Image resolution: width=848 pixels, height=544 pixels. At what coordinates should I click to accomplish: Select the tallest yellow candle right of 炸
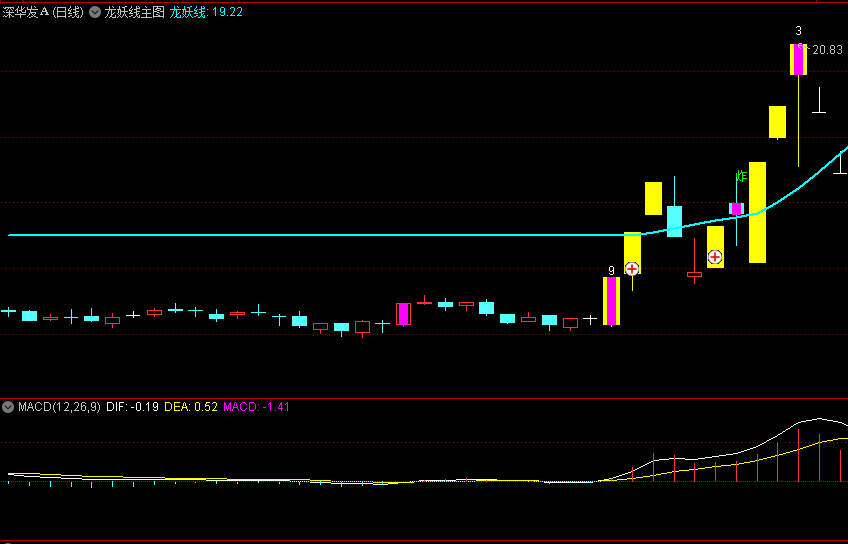[757, 213]
